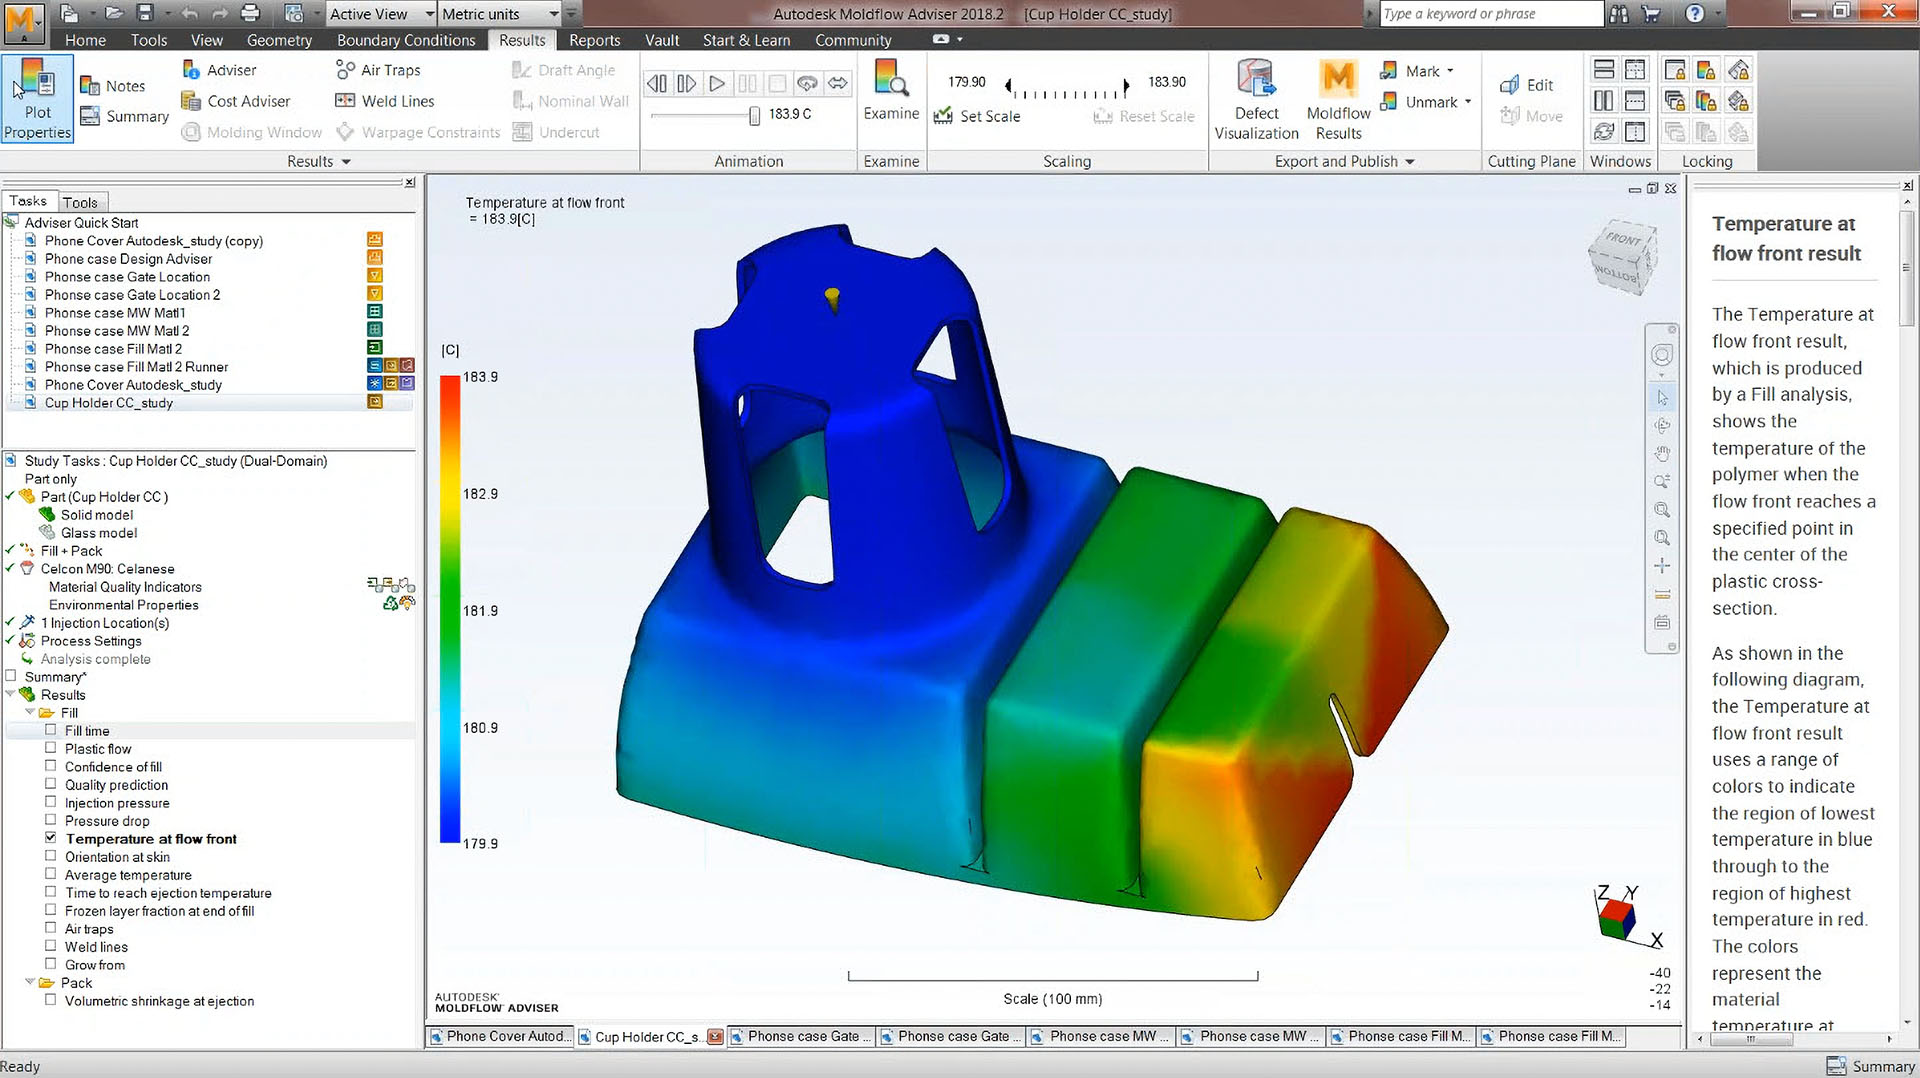This screenshot has width=1920, height=1078.
Task: Play the result animation
Action: [x=717, y=84]
